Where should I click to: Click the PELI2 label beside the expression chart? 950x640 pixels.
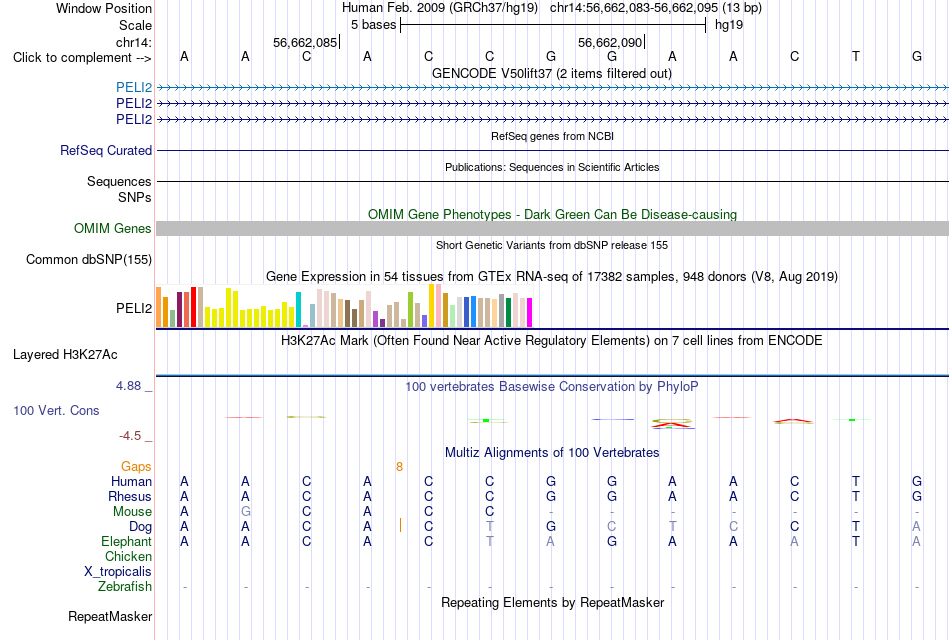134,308
